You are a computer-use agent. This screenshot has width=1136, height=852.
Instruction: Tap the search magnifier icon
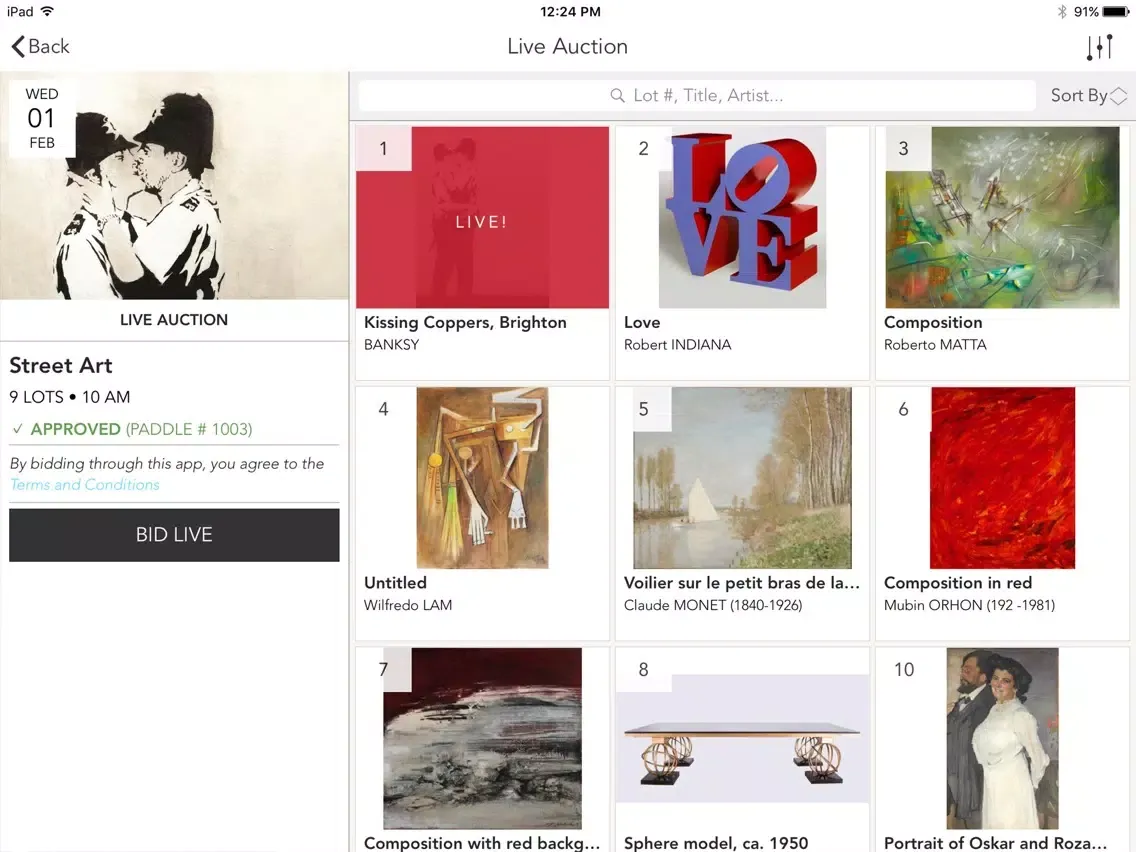617,96
